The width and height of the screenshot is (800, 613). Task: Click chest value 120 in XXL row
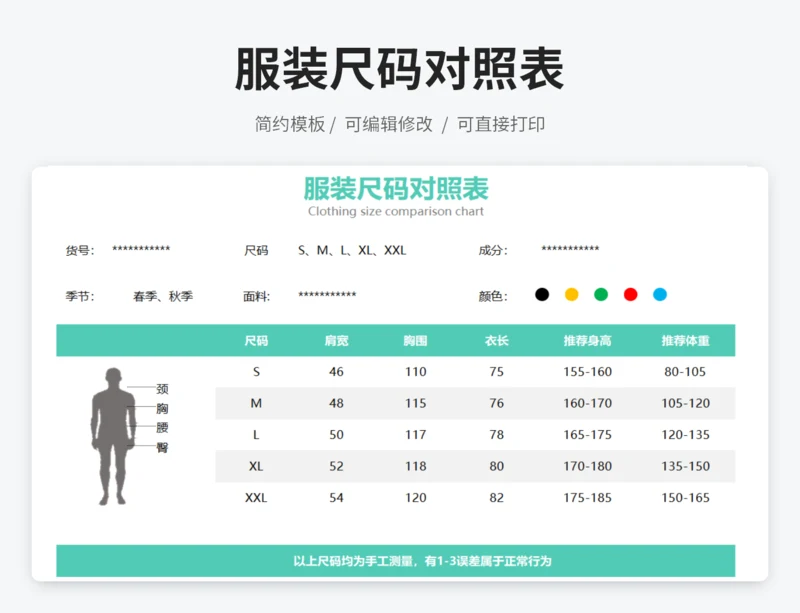click(416, 498)
